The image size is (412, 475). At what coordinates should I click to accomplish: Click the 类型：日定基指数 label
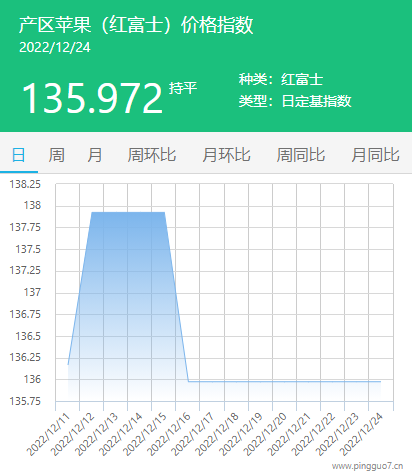pos(295,101)
